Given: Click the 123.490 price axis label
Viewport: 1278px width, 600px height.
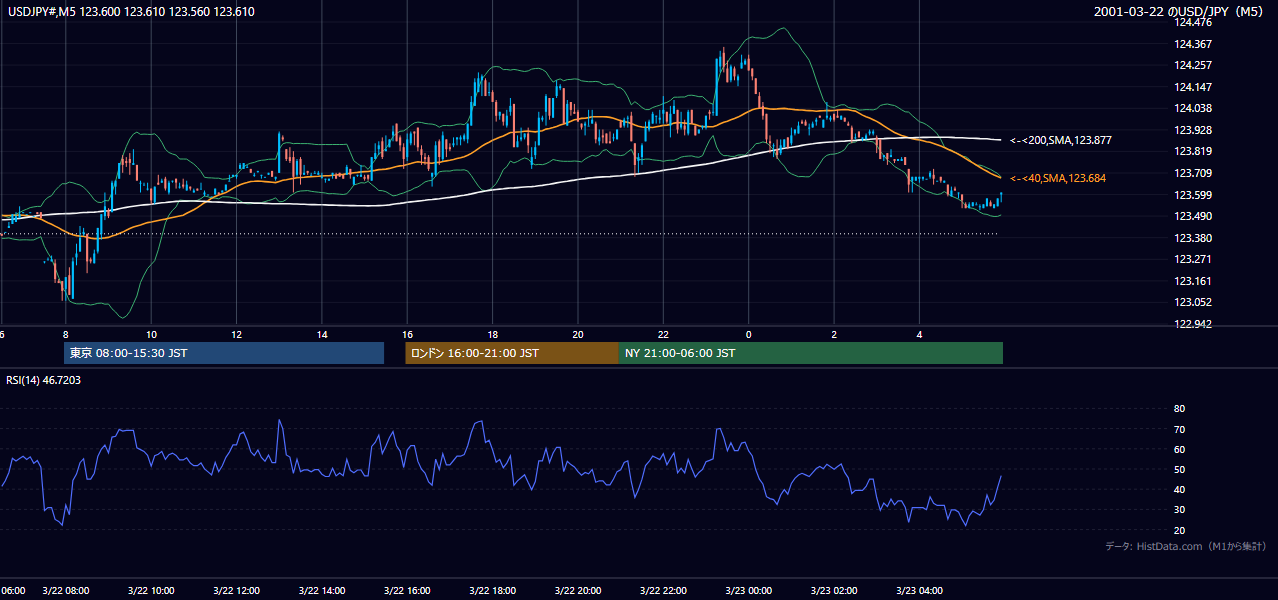Looking at the screenshot, I should 1192,216.
